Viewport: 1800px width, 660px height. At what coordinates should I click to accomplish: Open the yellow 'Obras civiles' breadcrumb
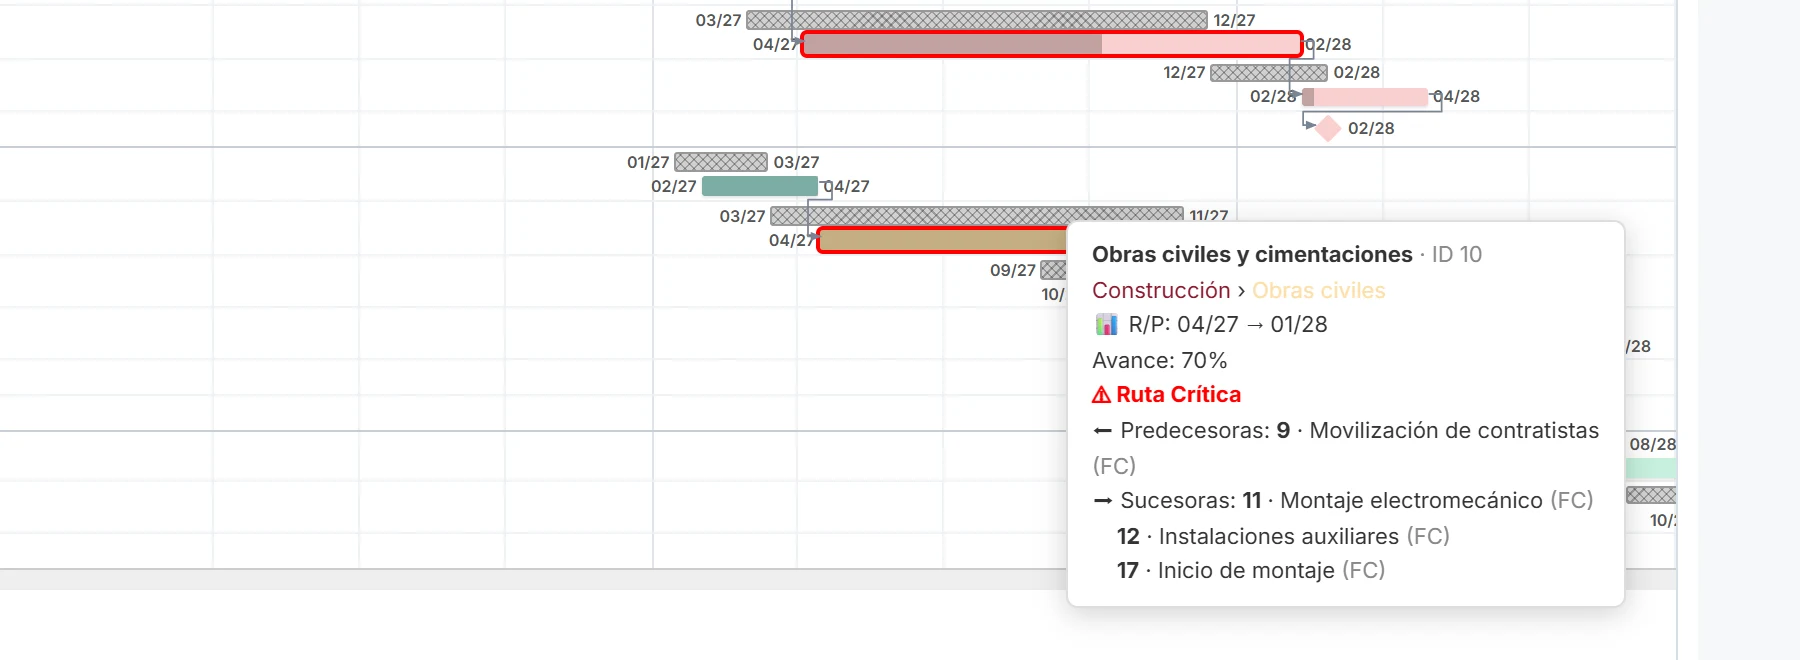click(1318, 290)
